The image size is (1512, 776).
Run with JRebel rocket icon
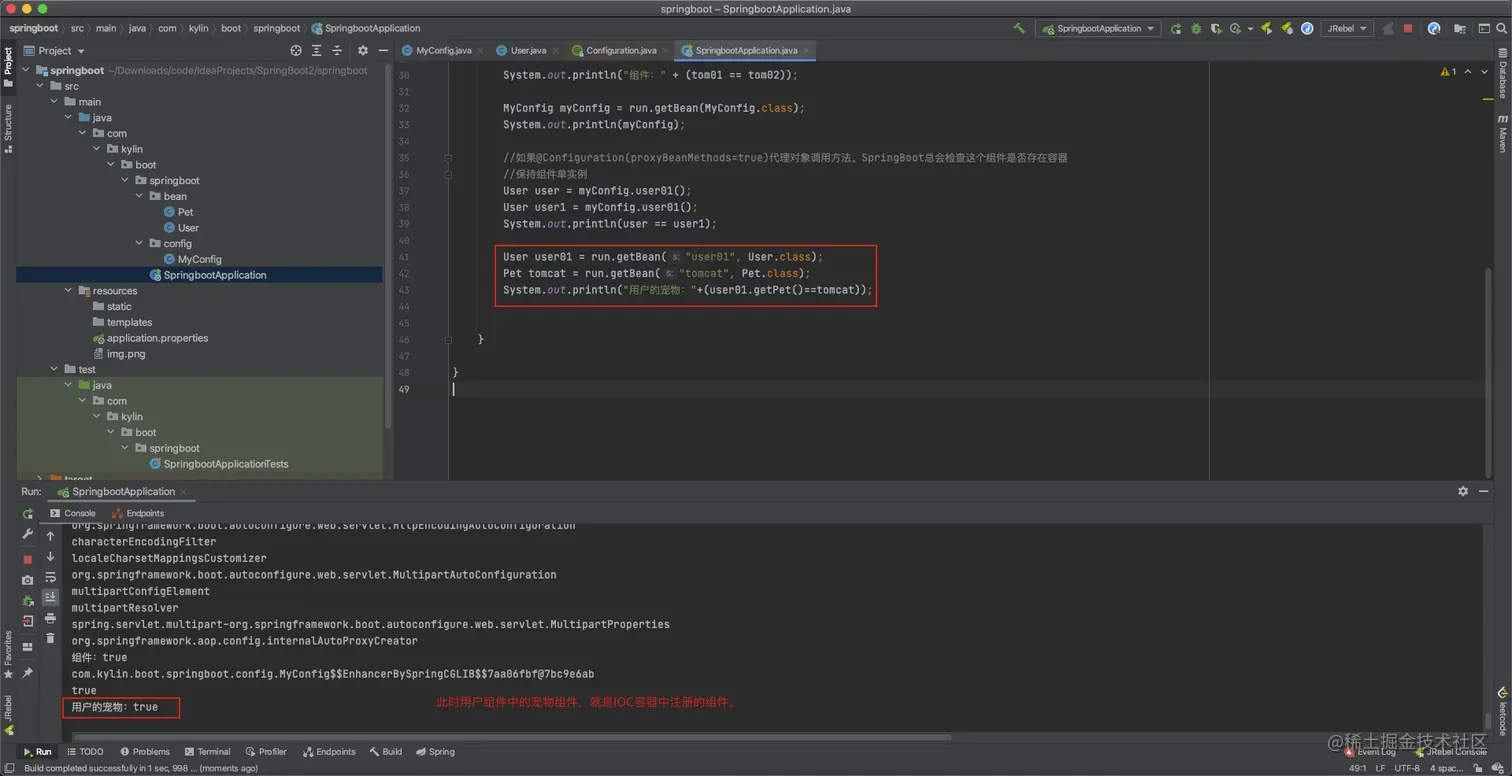(1267, 29)
